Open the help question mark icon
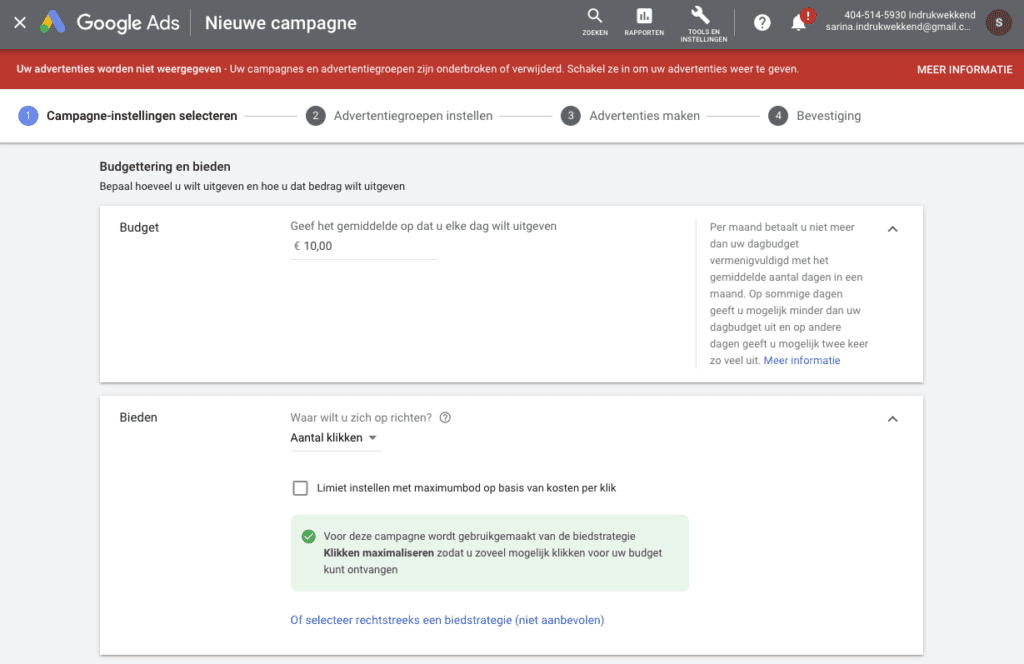1024x664 pixels. (x=762, y=23)
